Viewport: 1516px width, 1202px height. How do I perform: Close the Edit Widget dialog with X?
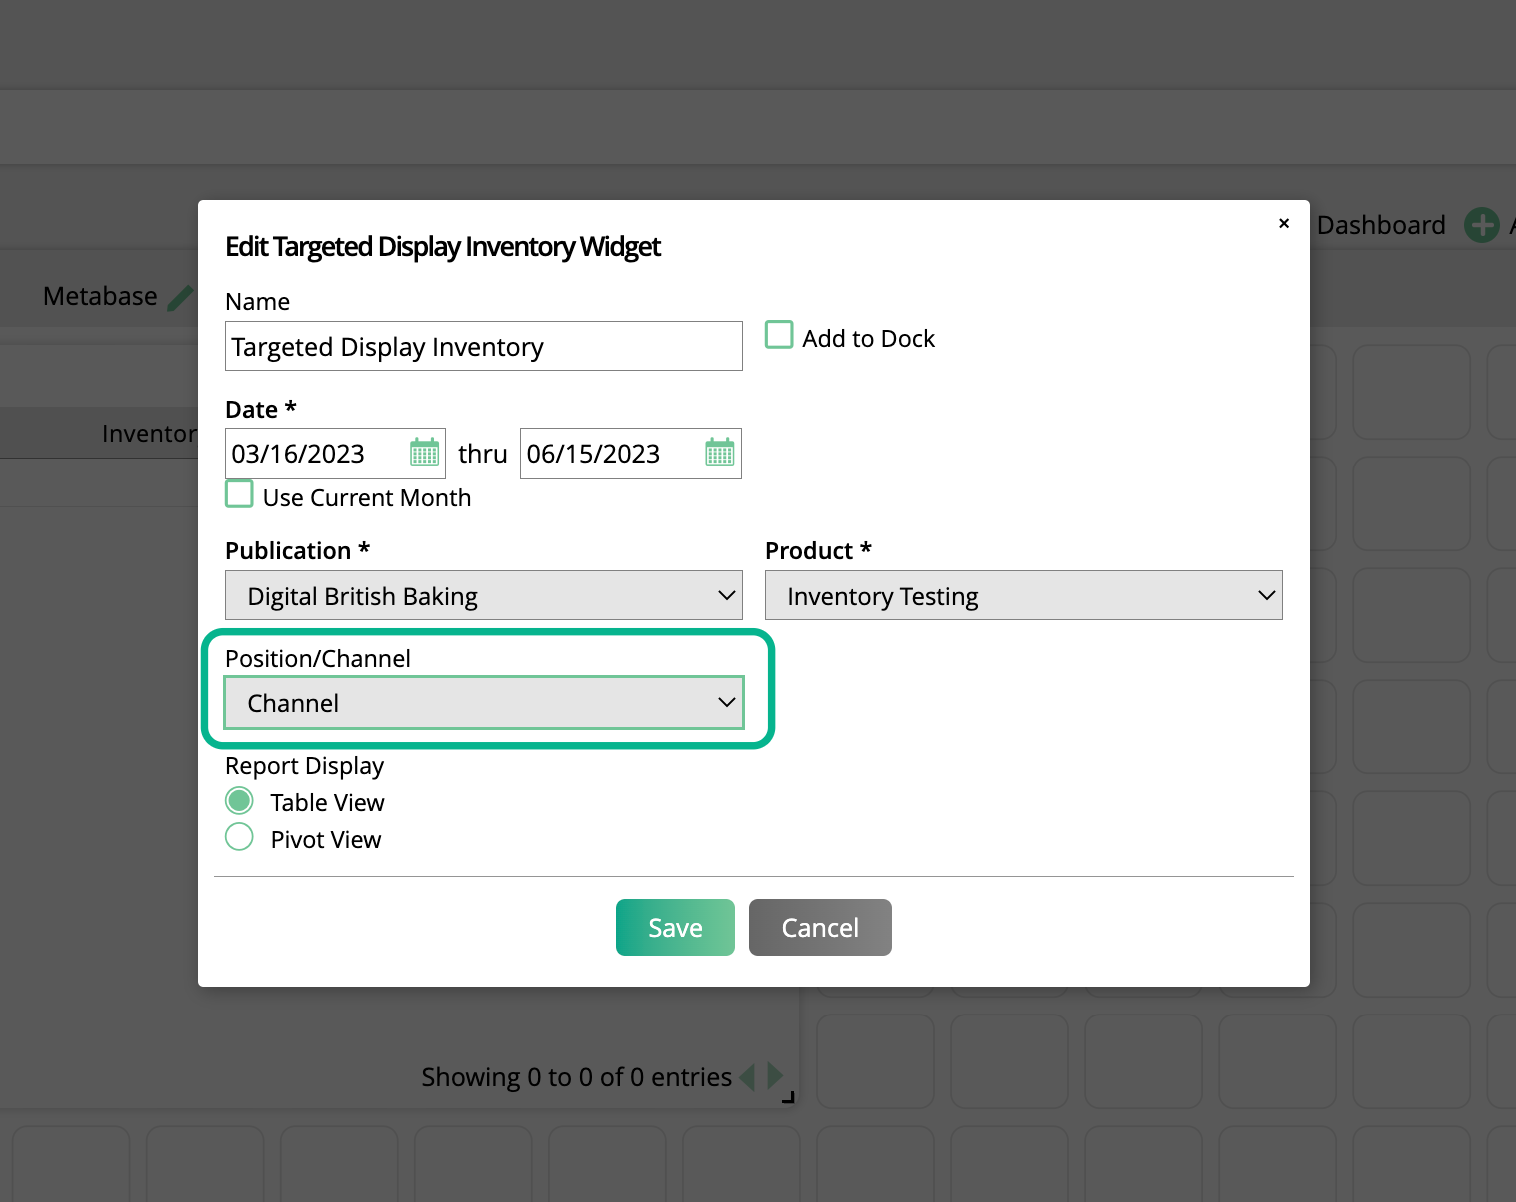coord(1284,223)
